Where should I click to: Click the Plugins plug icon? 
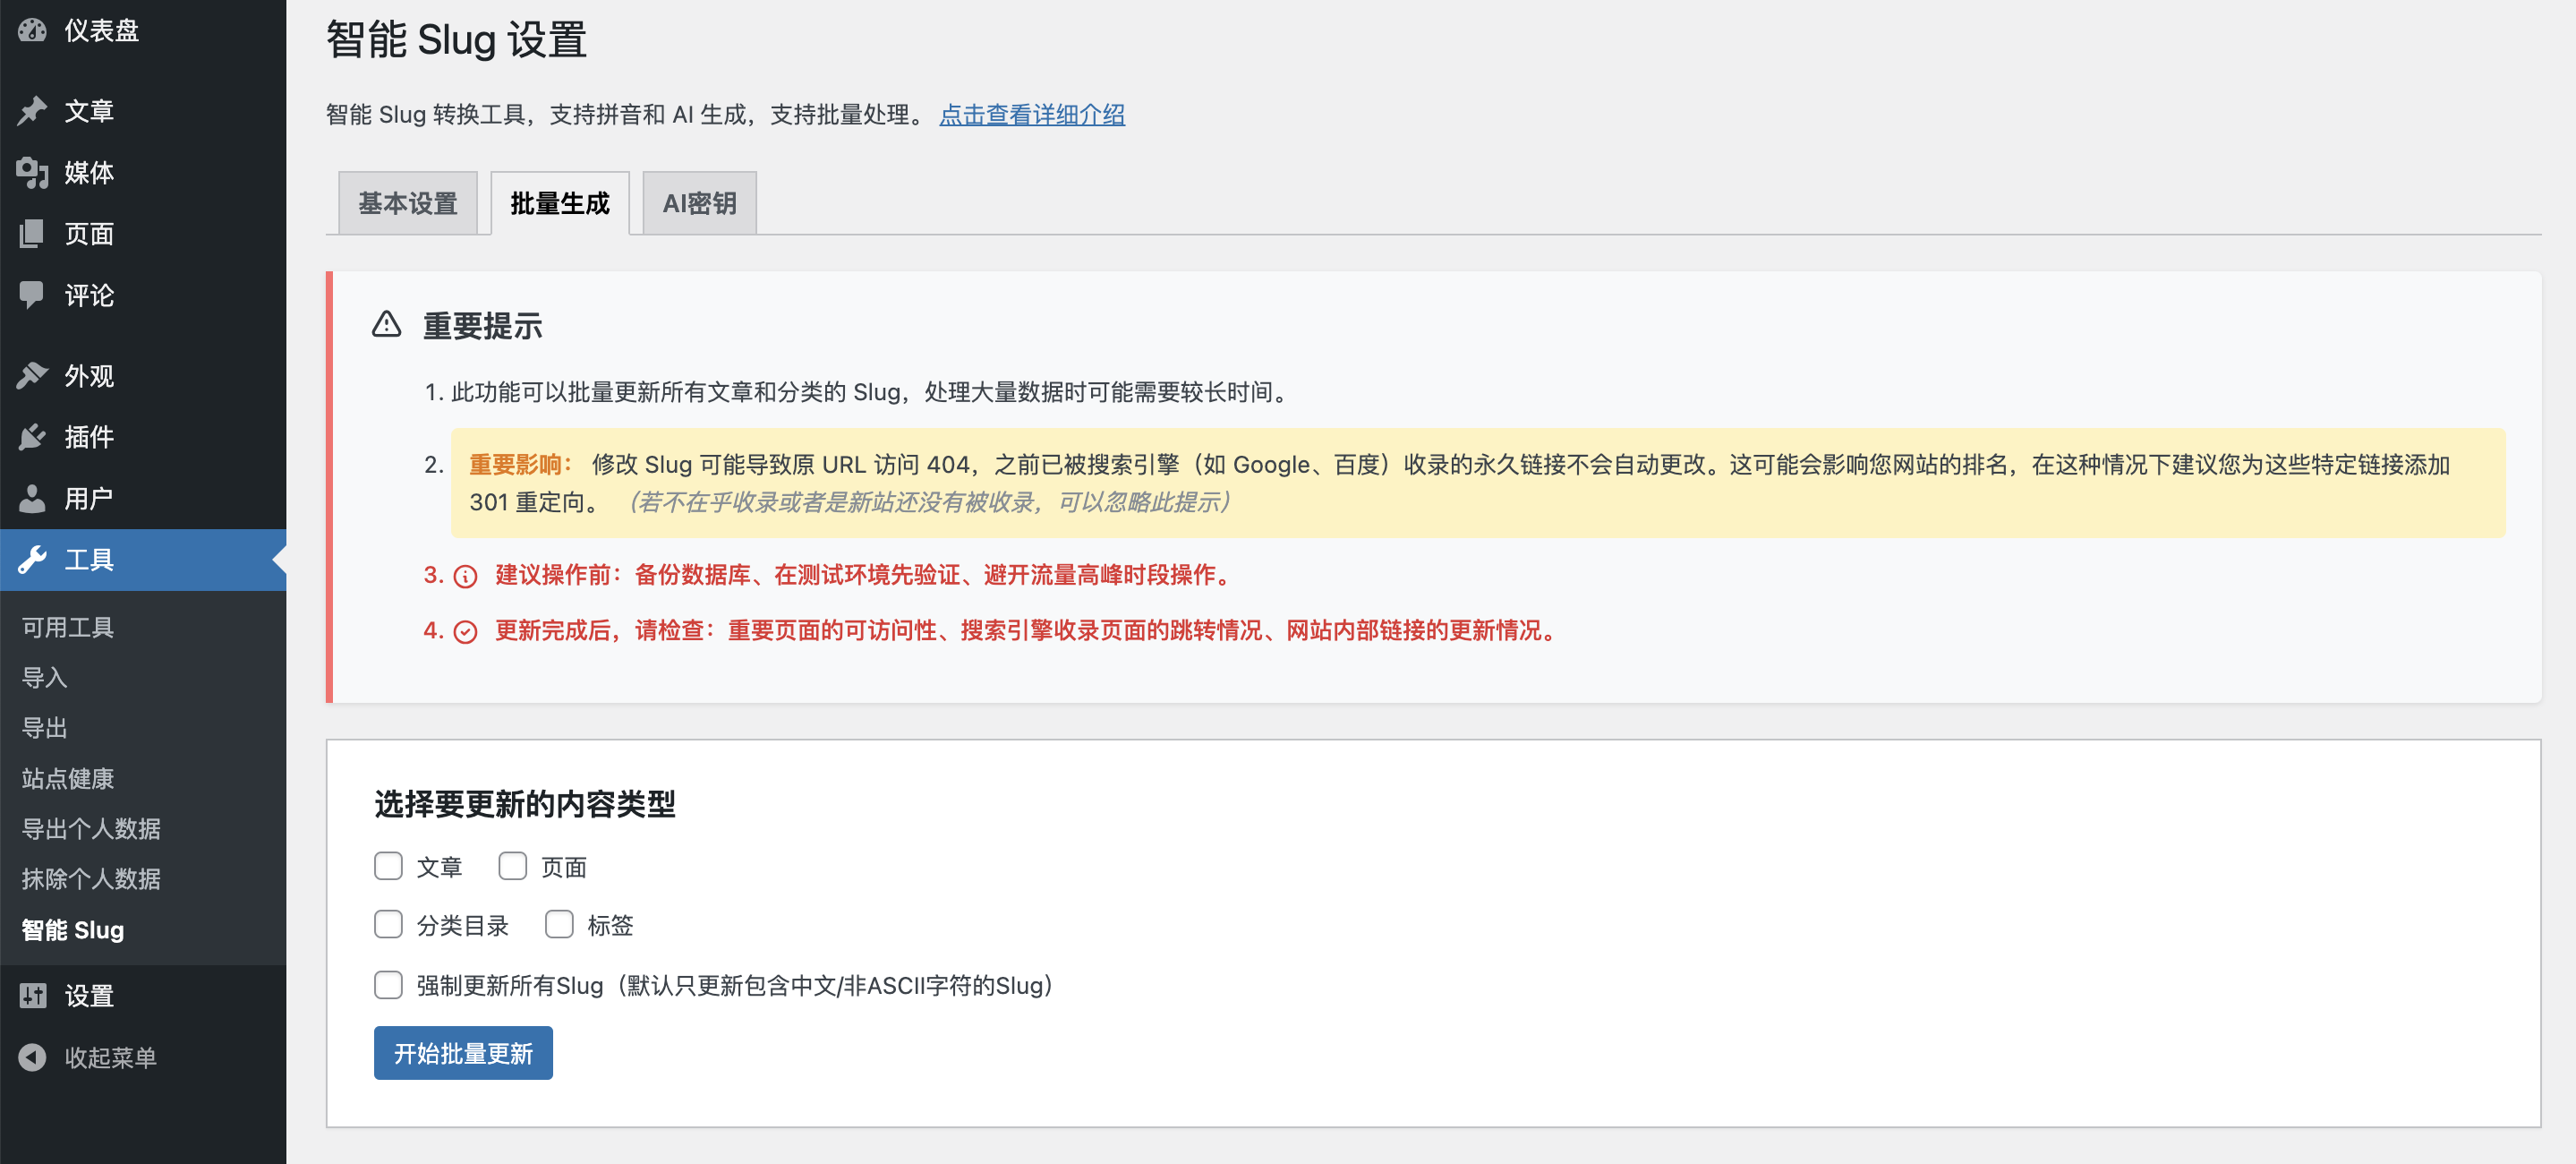(32, 437)
